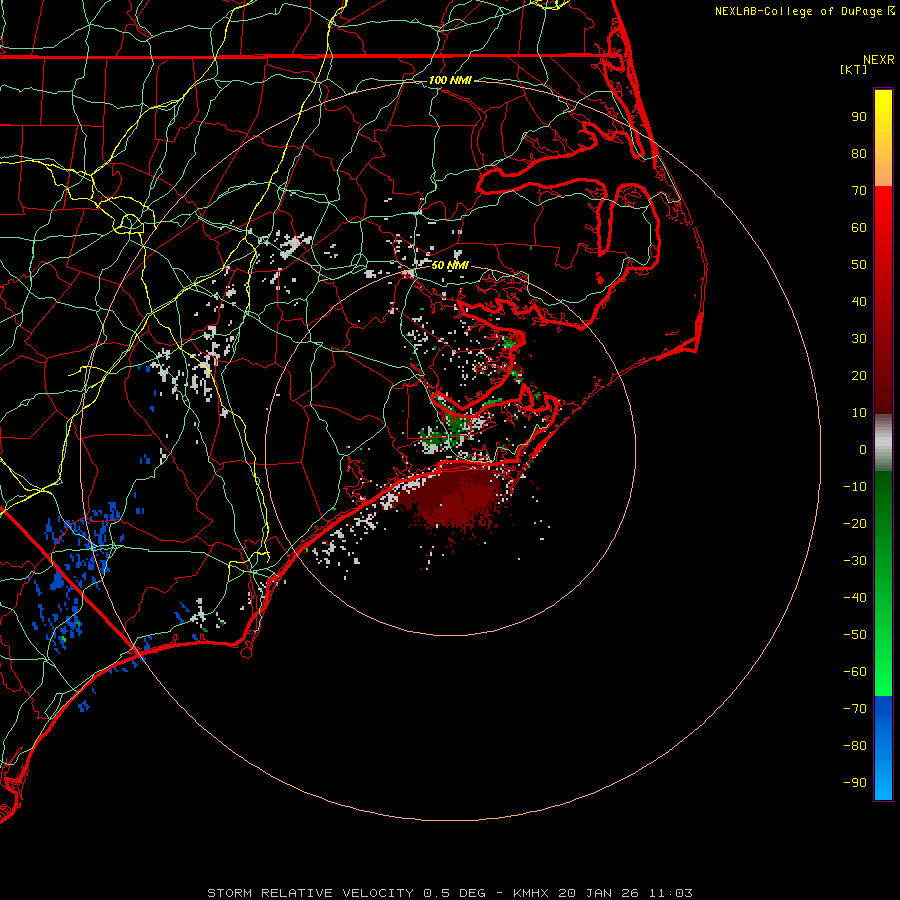Select the -60 scale value

pyautogui.click(x=855, y=672)
